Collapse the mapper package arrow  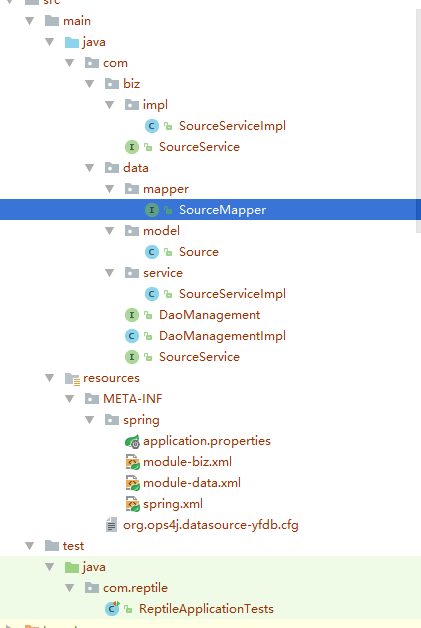point(110,189)
